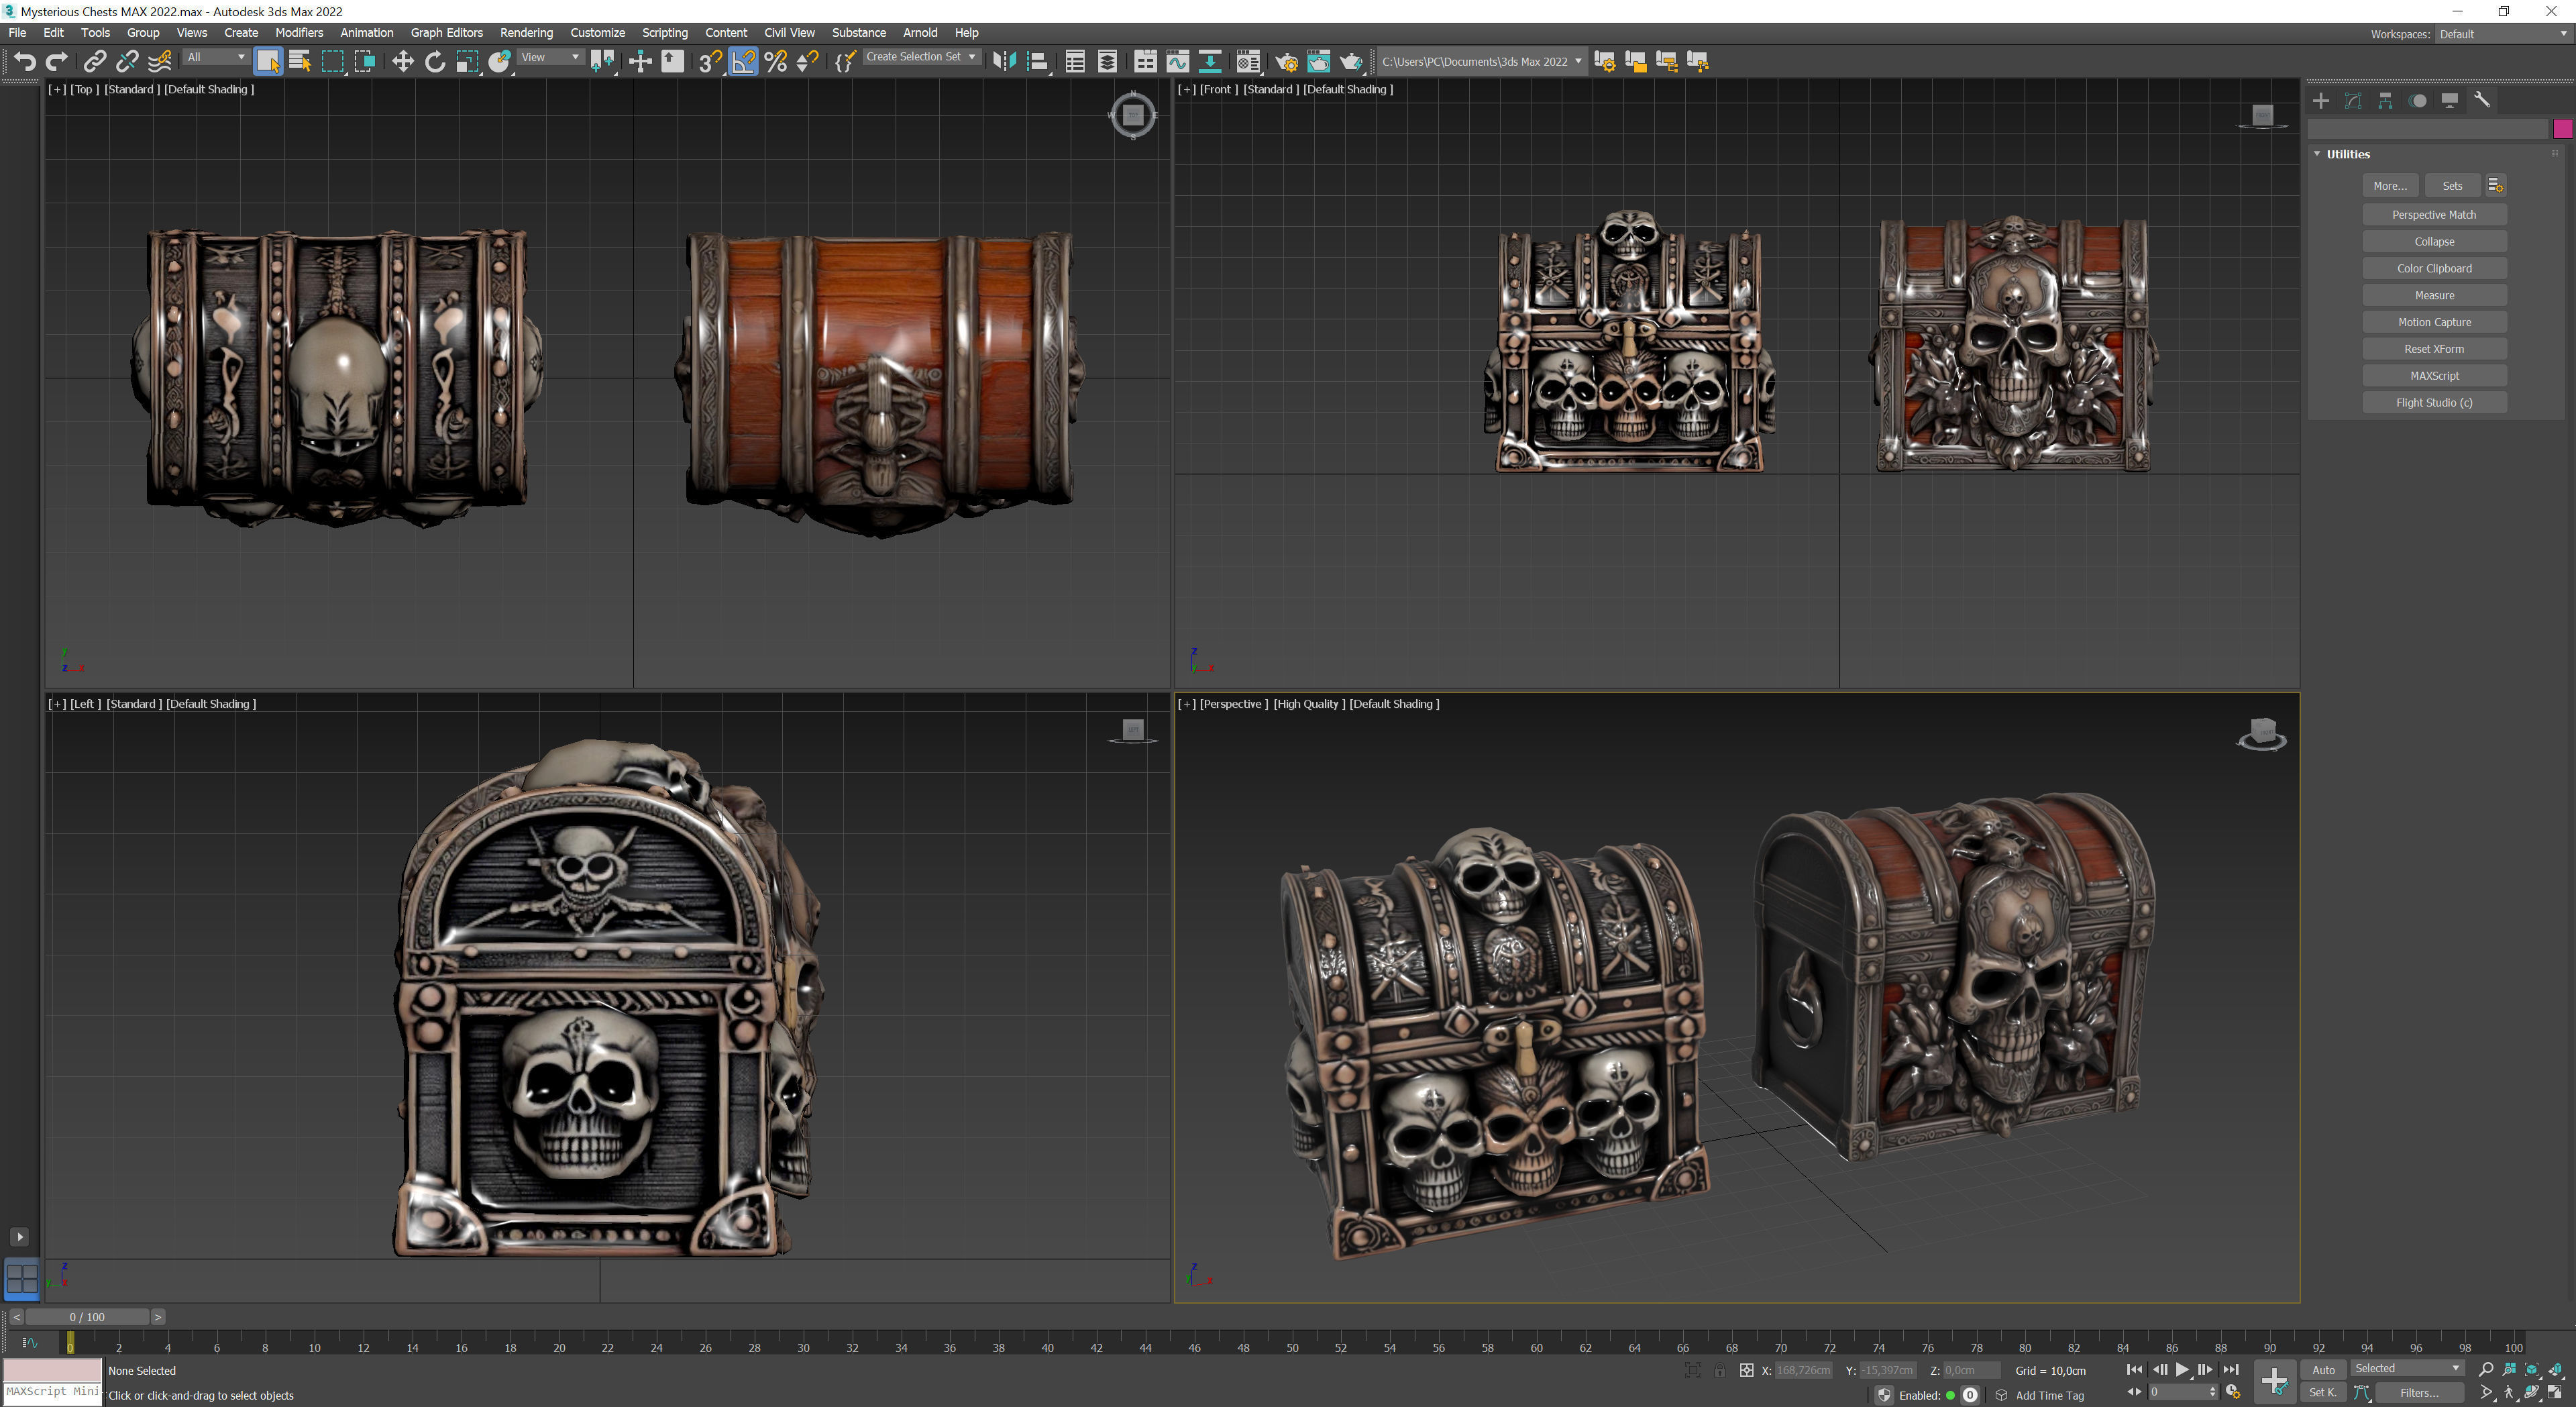Click the Redo arrow icon

[57, 61]
